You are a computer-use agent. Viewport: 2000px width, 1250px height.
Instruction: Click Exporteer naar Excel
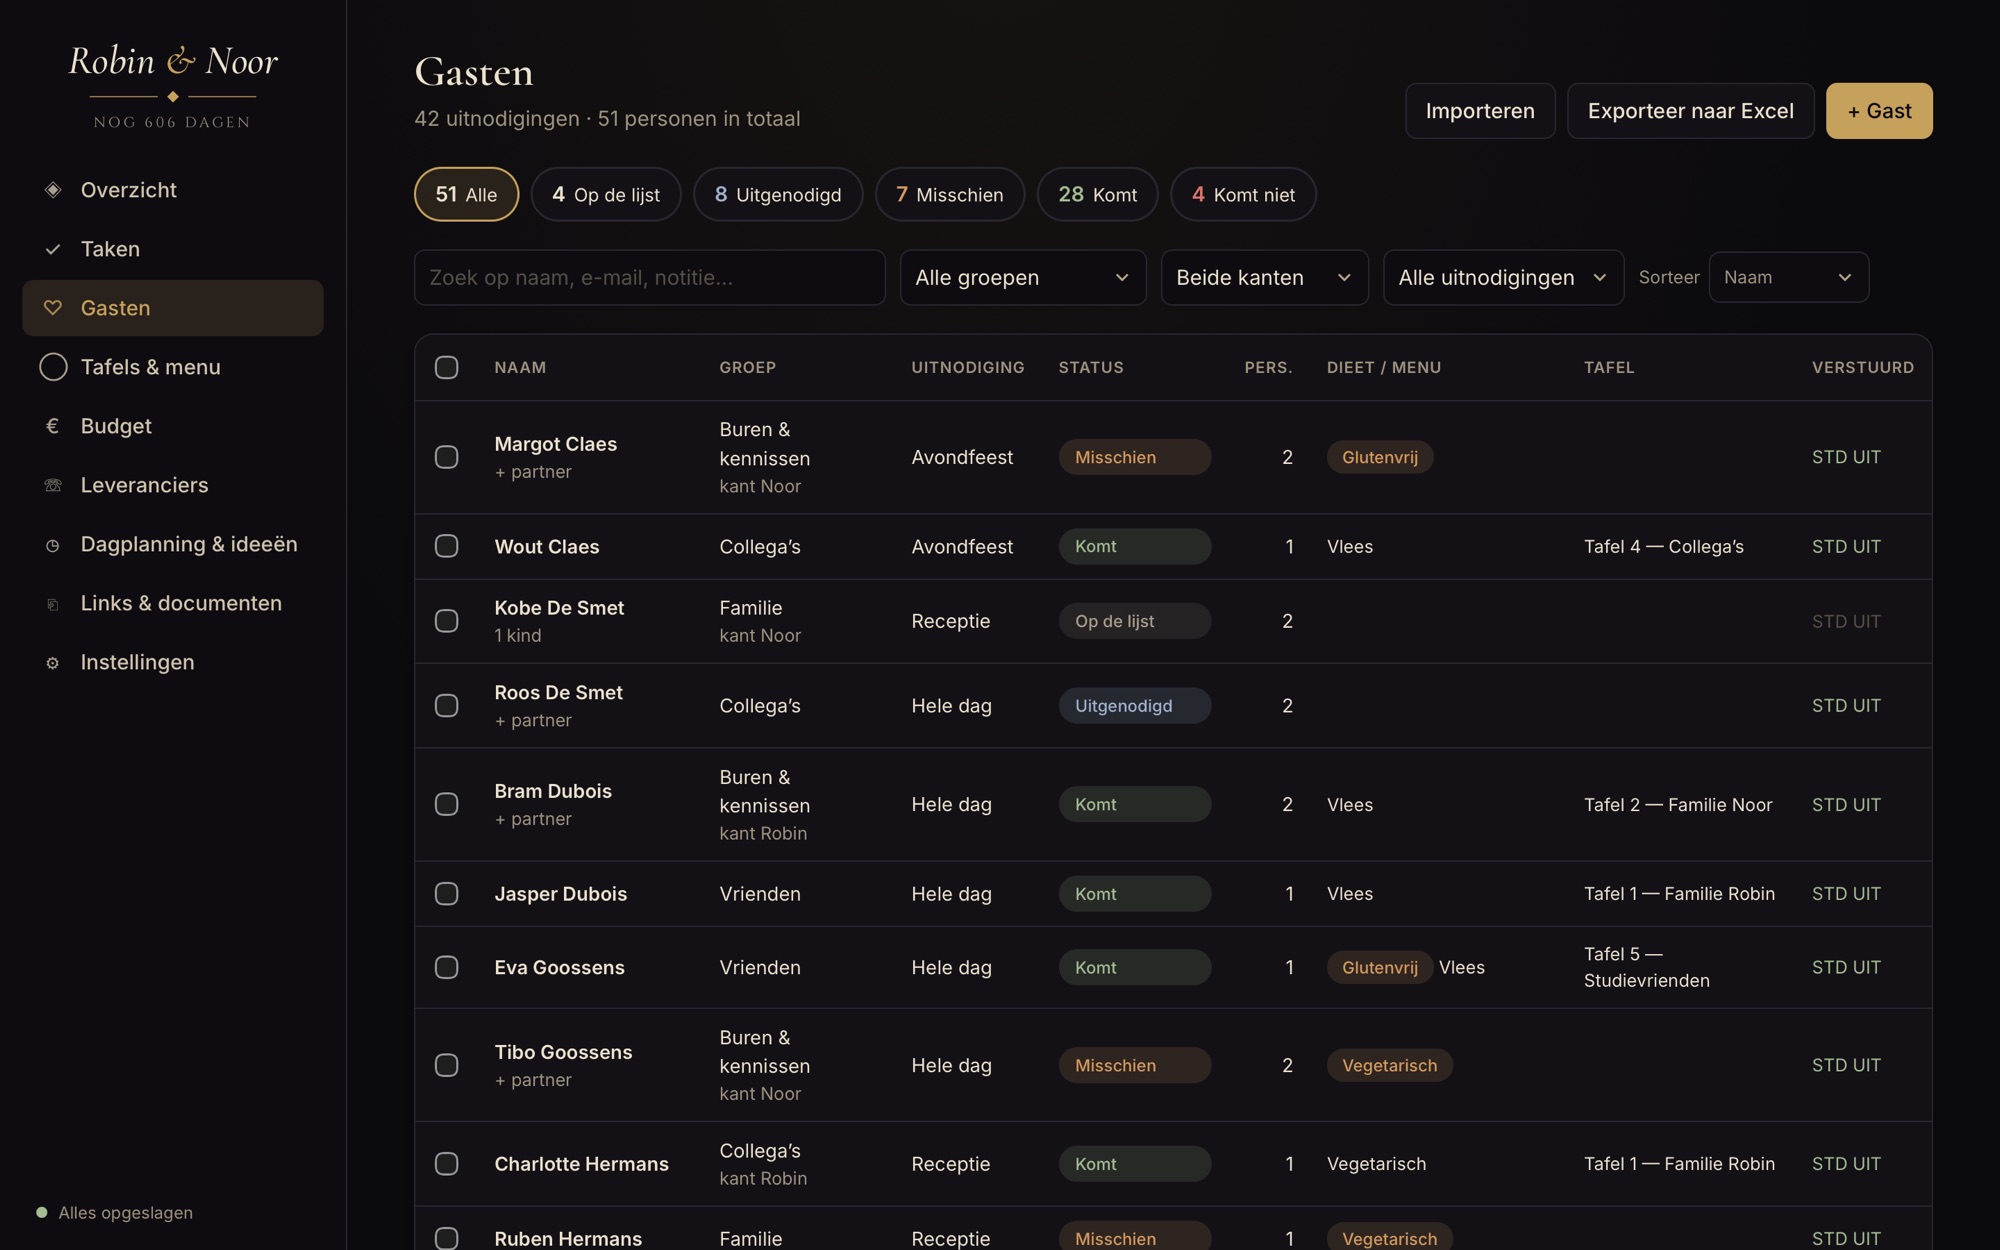1690,111
